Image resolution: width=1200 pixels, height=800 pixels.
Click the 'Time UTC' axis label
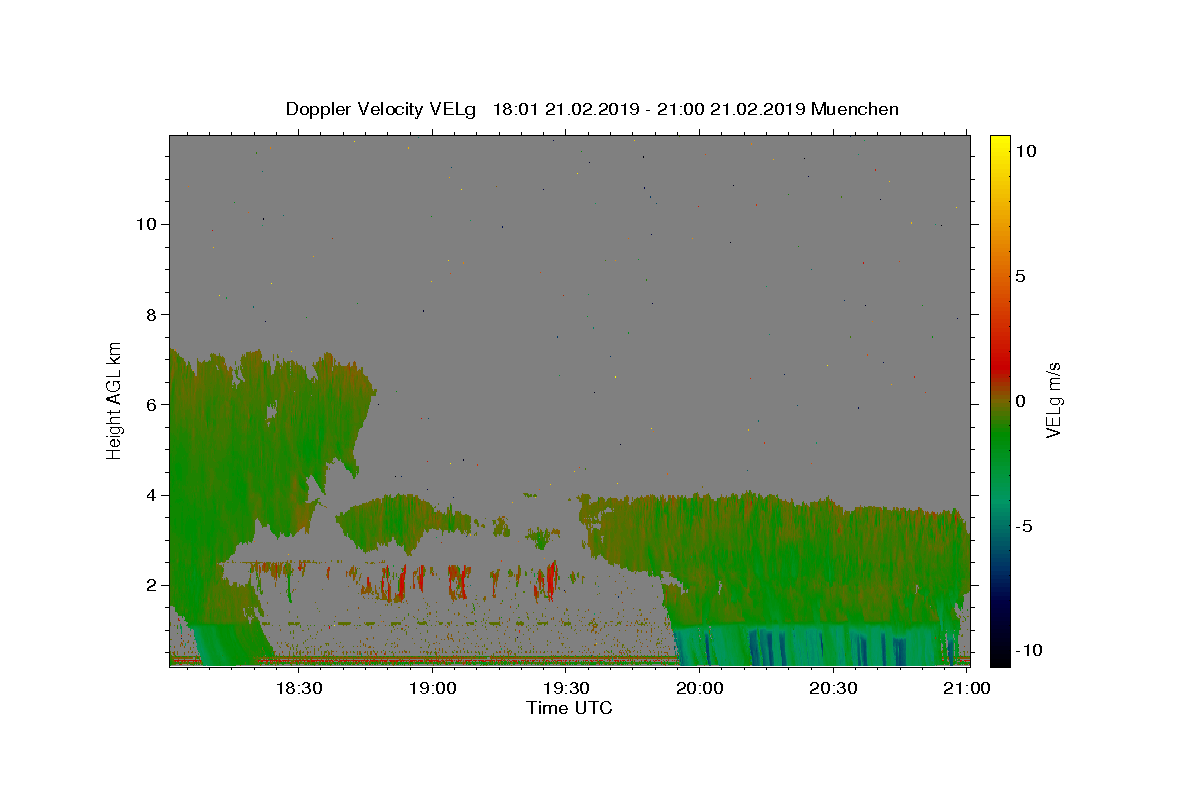click(569, 708)
